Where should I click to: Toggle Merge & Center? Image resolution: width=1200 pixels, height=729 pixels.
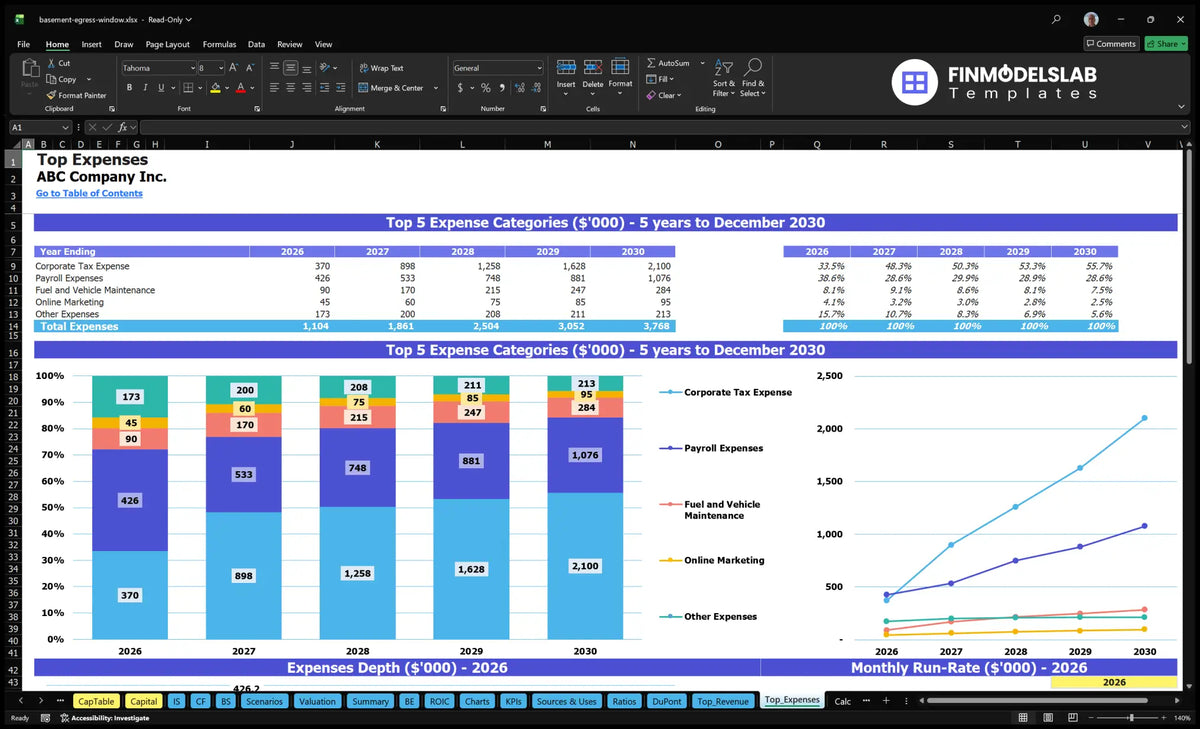pyautogui.click(x=390, y=88)
